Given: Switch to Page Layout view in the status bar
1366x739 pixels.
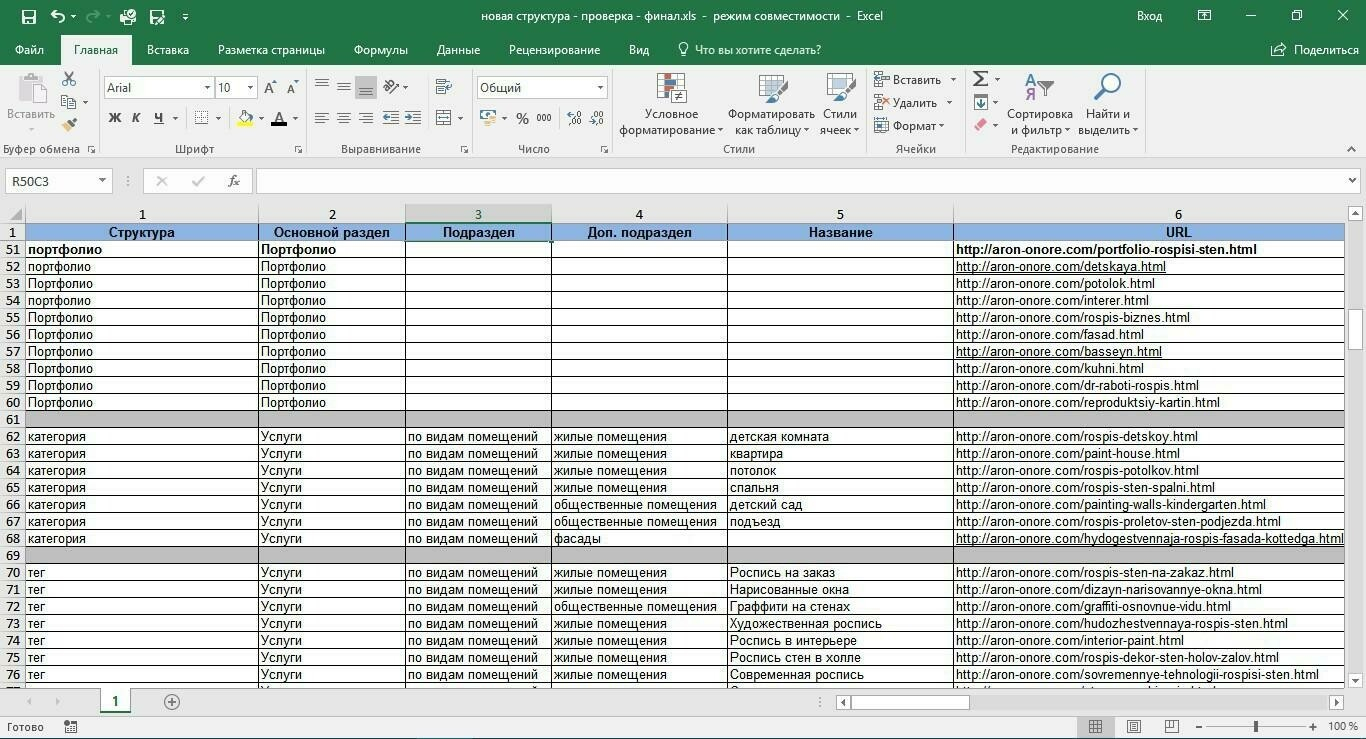Looking at the screenshot, I should coord(1133,726).
